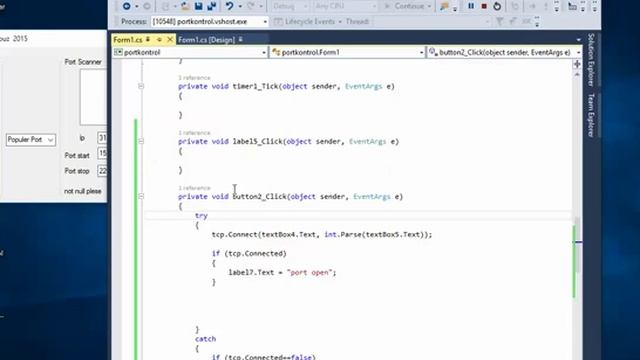Viewport: 640px width, 360px height.
Task: Collapse the label5_Click method outline
Action: pyautogui.click(x=141, y=141)
